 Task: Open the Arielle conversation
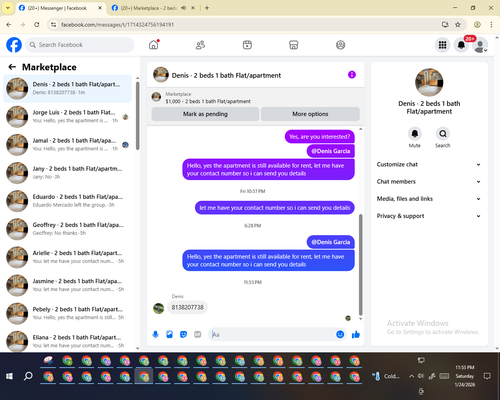[x=67, y=257]
